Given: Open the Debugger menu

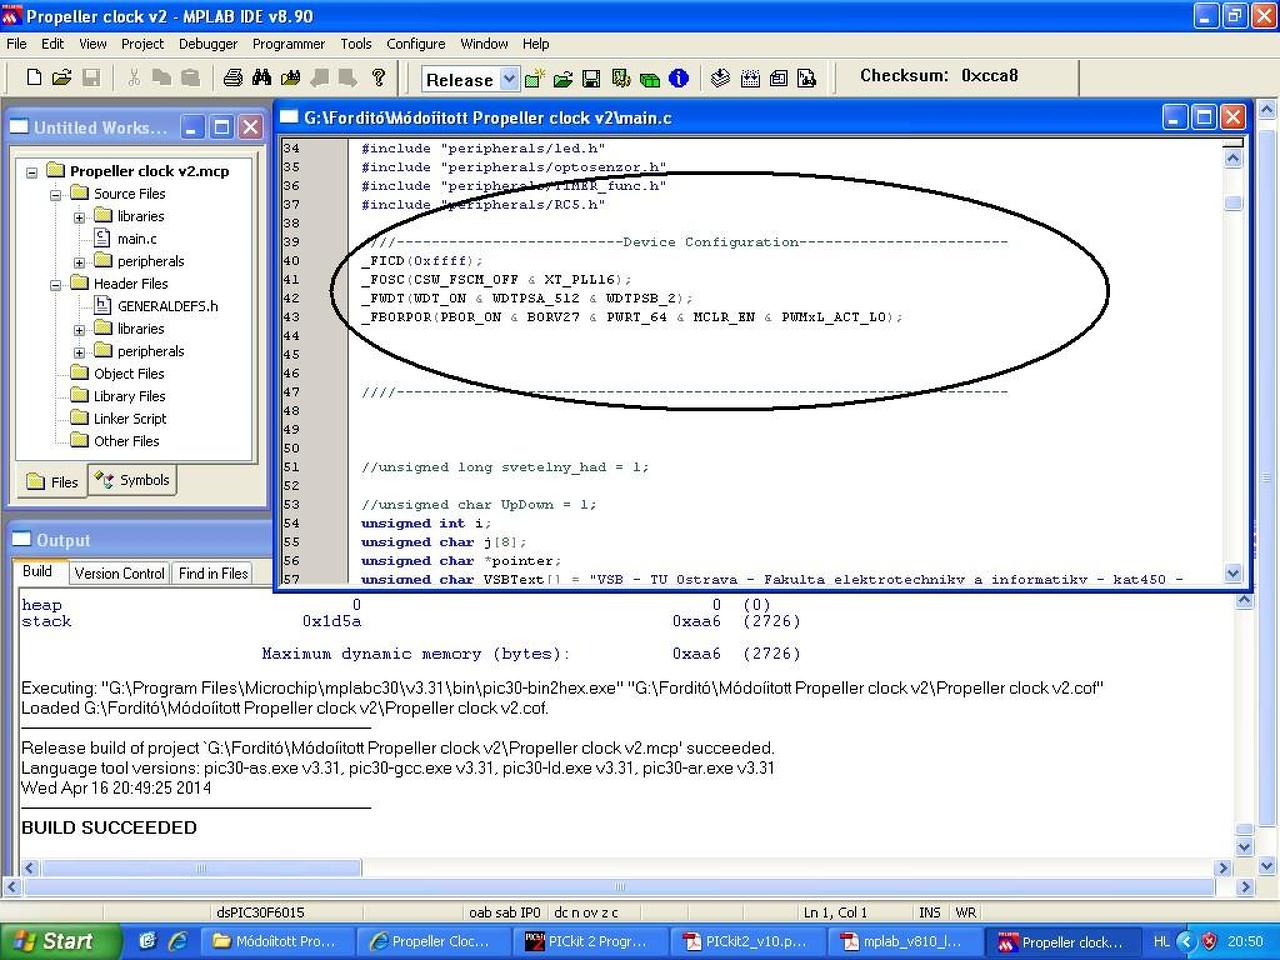Looking at the screenshot, I should tap(208, 44).
